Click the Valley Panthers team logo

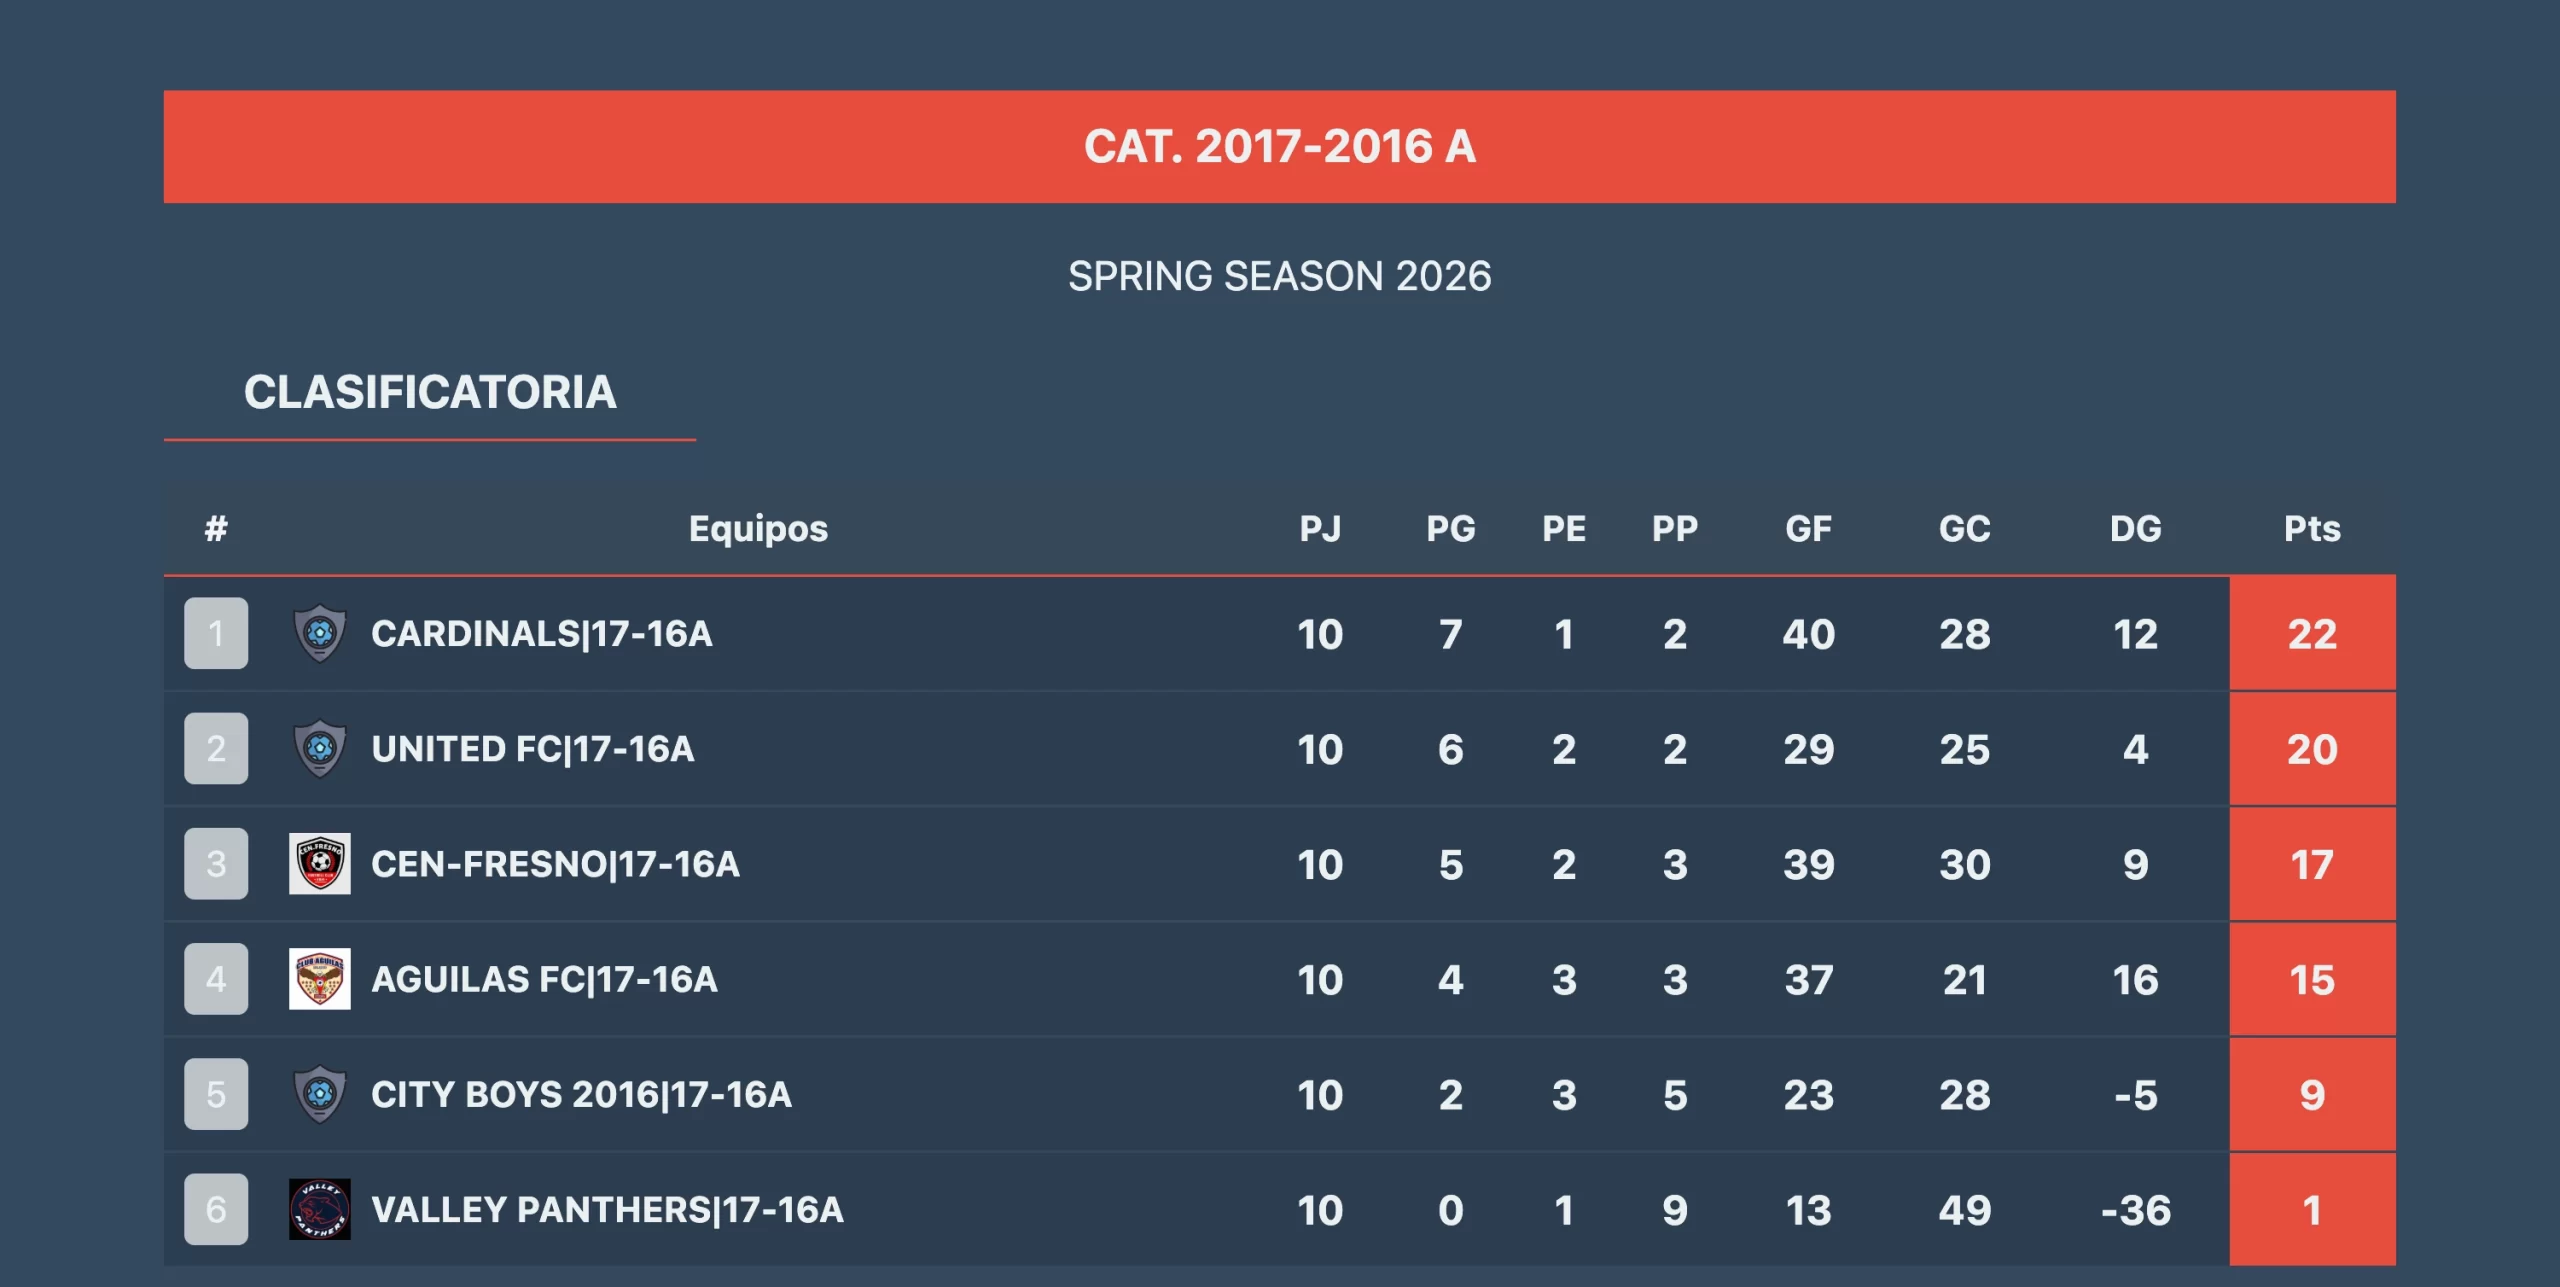click(320, 1209)
